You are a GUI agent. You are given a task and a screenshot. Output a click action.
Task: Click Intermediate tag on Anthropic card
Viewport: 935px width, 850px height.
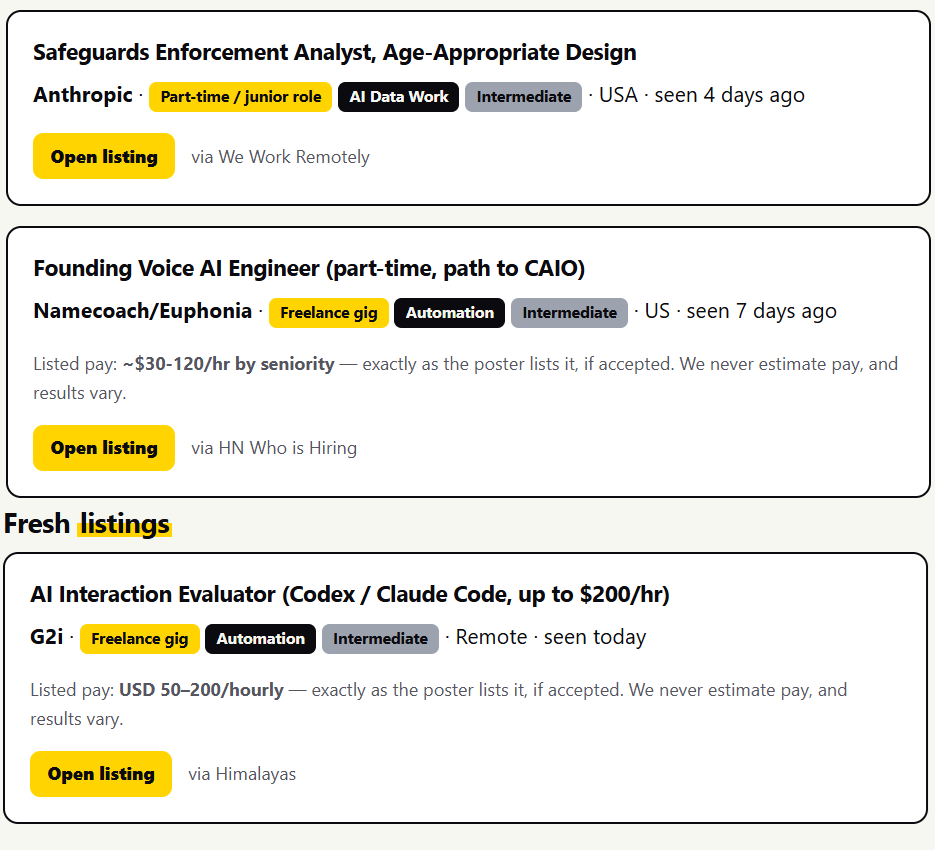coord(524,97)
